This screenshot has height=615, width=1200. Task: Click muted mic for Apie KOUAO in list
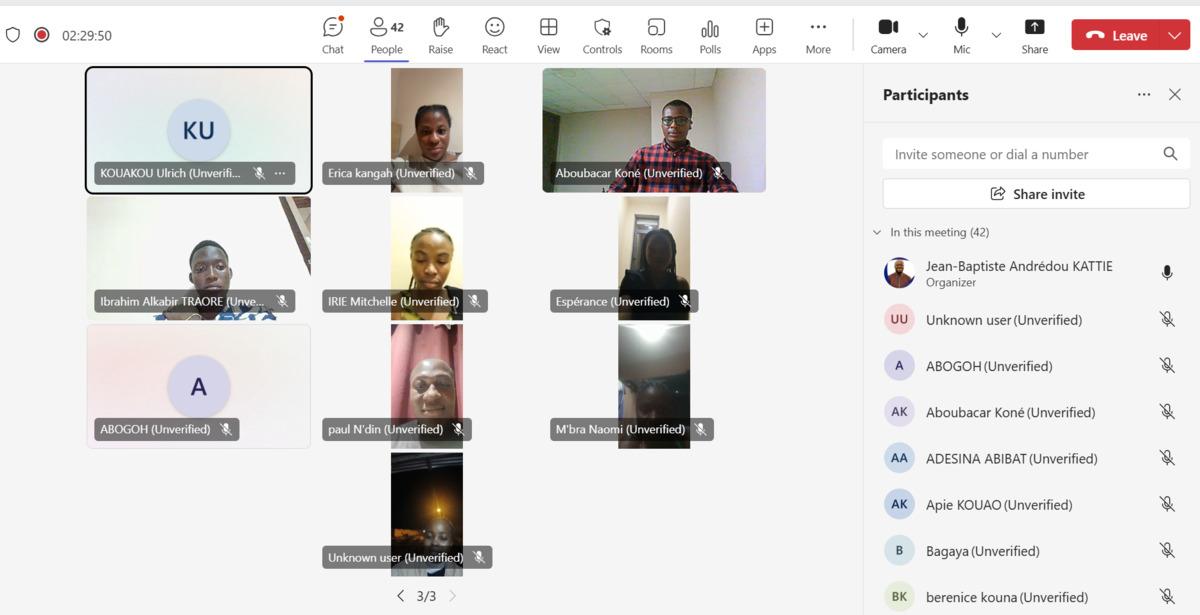[1166, 505]
